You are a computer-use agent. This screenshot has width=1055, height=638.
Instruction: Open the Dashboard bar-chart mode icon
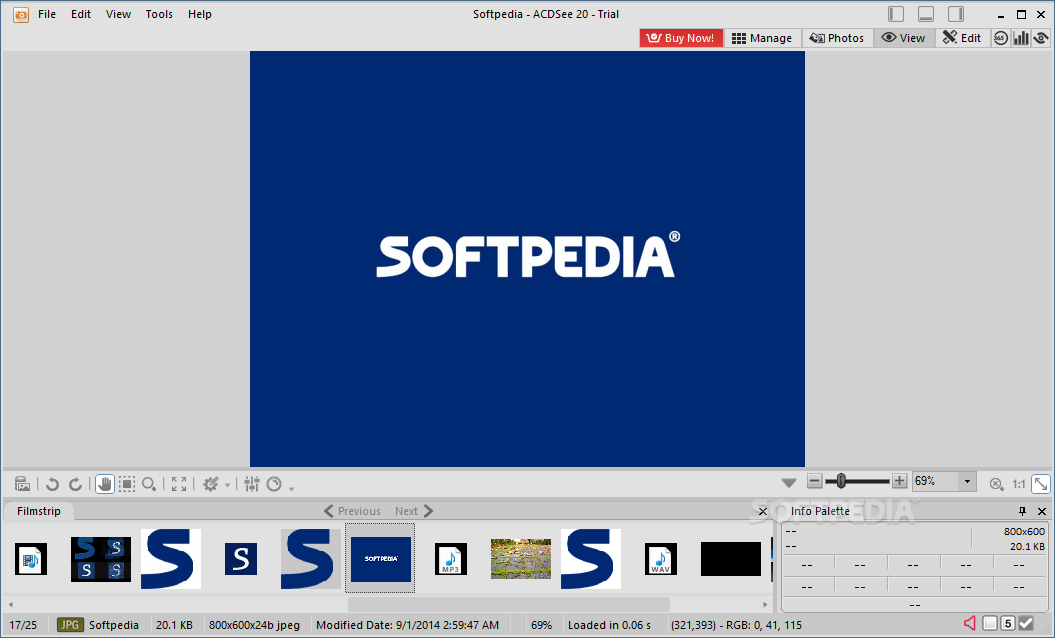(x=1021, y=38)
